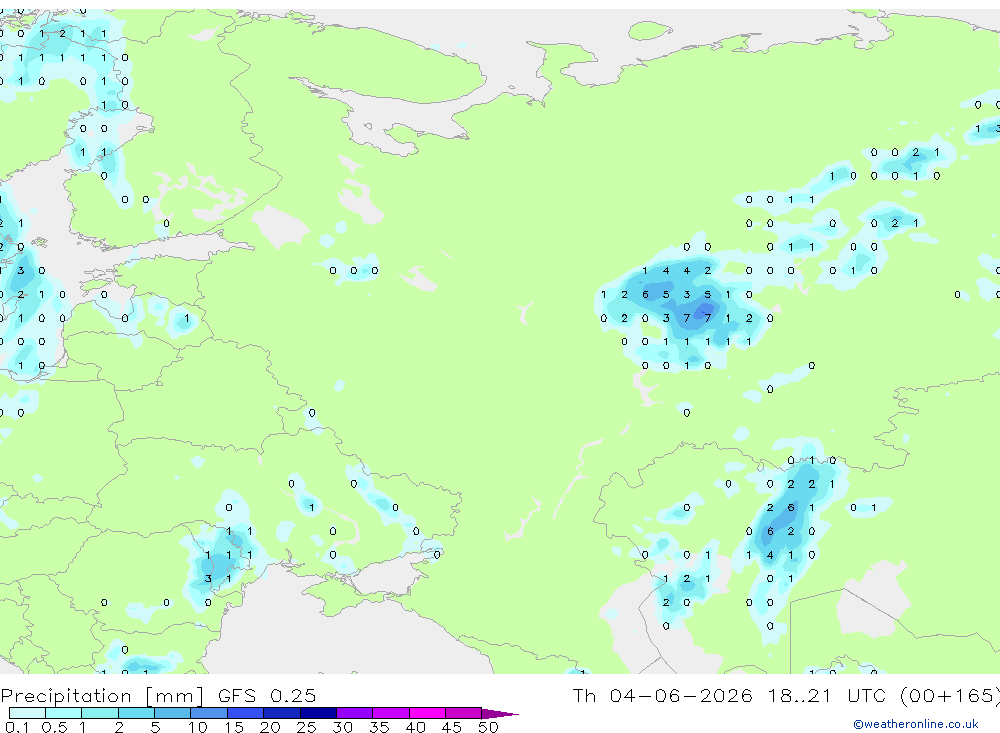Select the 1–2 mm legend color swatch

tap(100, 713)
